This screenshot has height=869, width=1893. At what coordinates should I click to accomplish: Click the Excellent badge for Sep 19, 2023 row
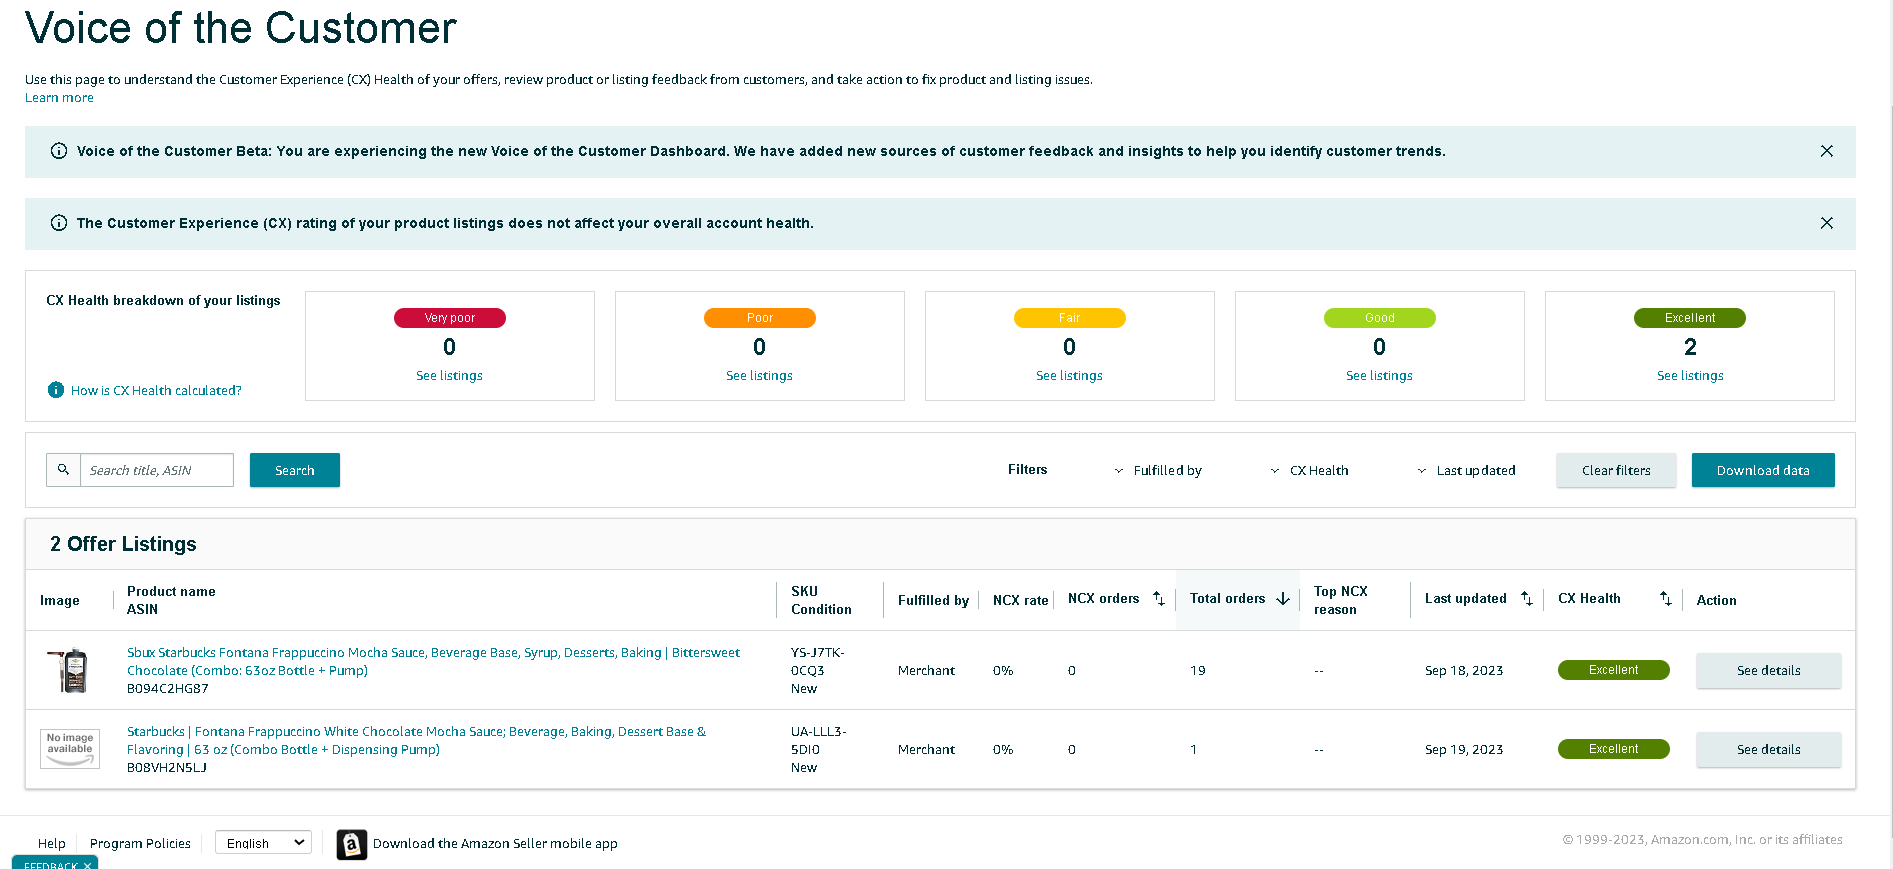[1614, 749]
